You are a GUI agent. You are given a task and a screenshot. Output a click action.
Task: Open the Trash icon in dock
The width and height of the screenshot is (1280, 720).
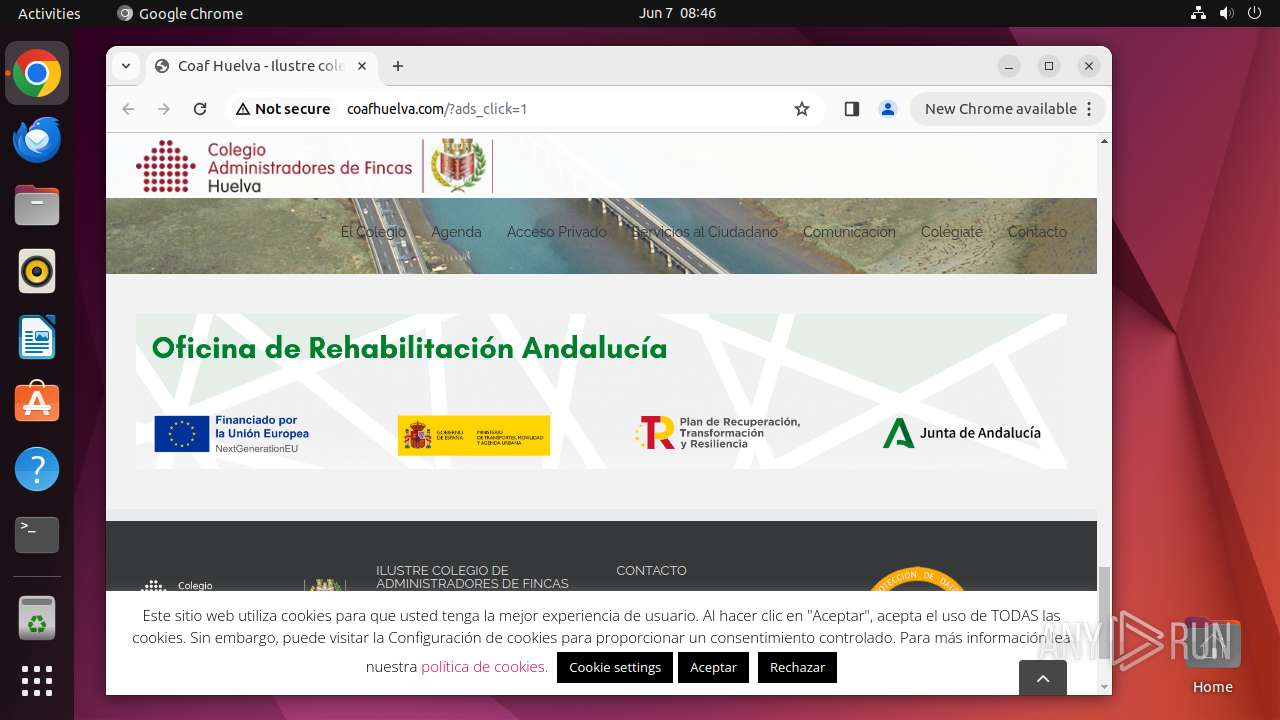(37, 618)
